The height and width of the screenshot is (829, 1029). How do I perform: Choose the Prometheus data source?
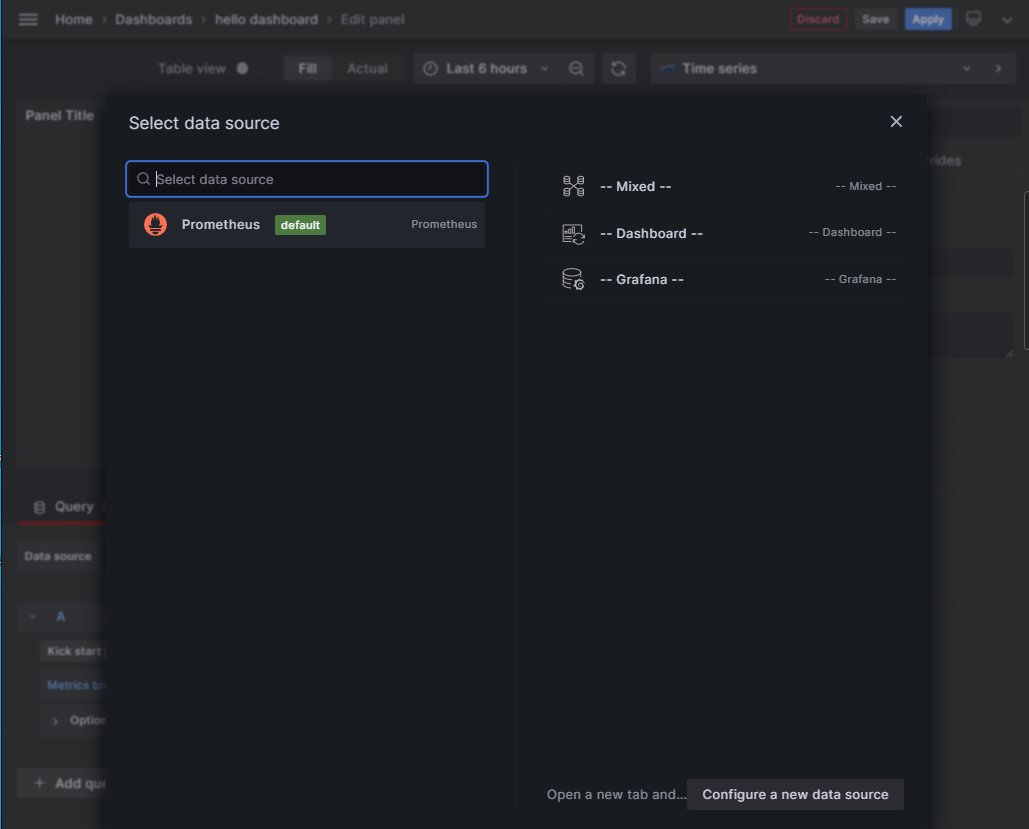point(307,224)
